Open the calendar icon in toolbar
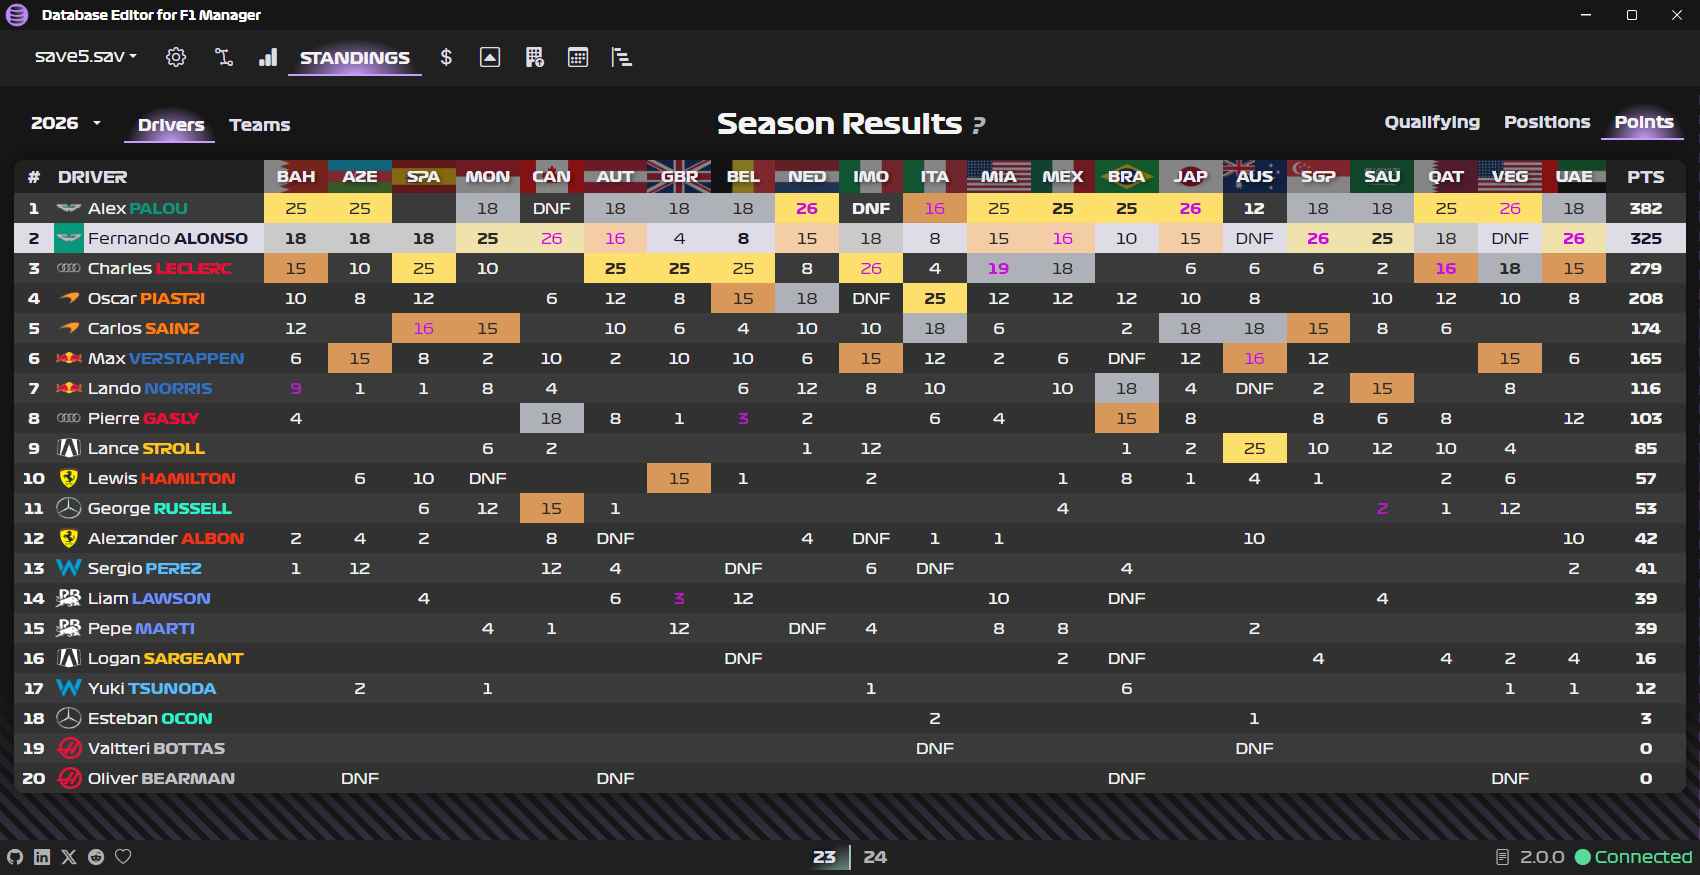 click(578, 57)
